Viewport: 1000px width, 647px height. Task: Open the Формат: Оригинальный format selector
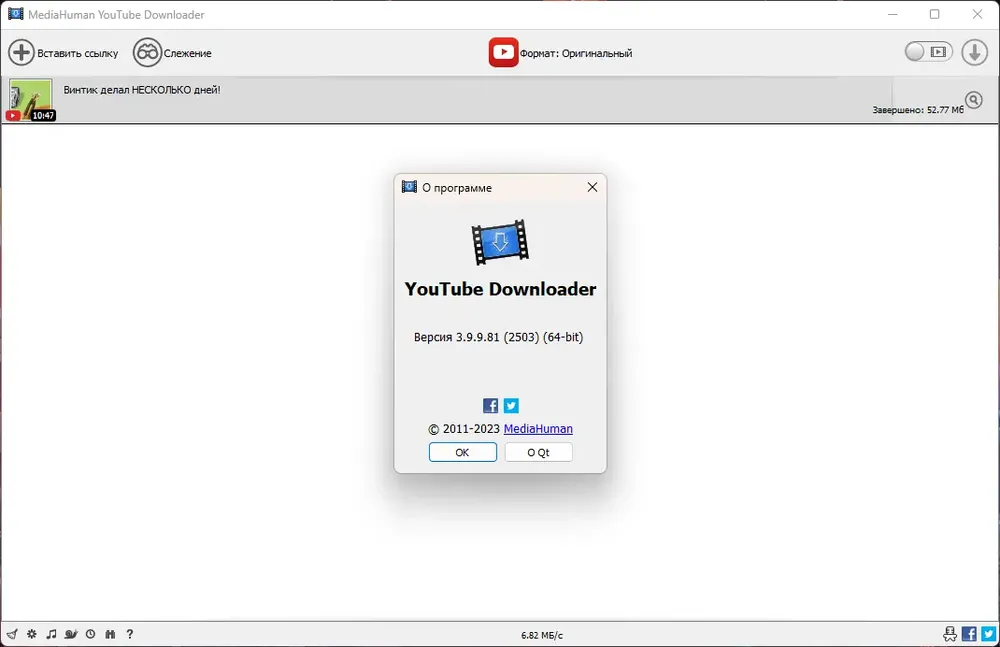(x=561, y=52)
